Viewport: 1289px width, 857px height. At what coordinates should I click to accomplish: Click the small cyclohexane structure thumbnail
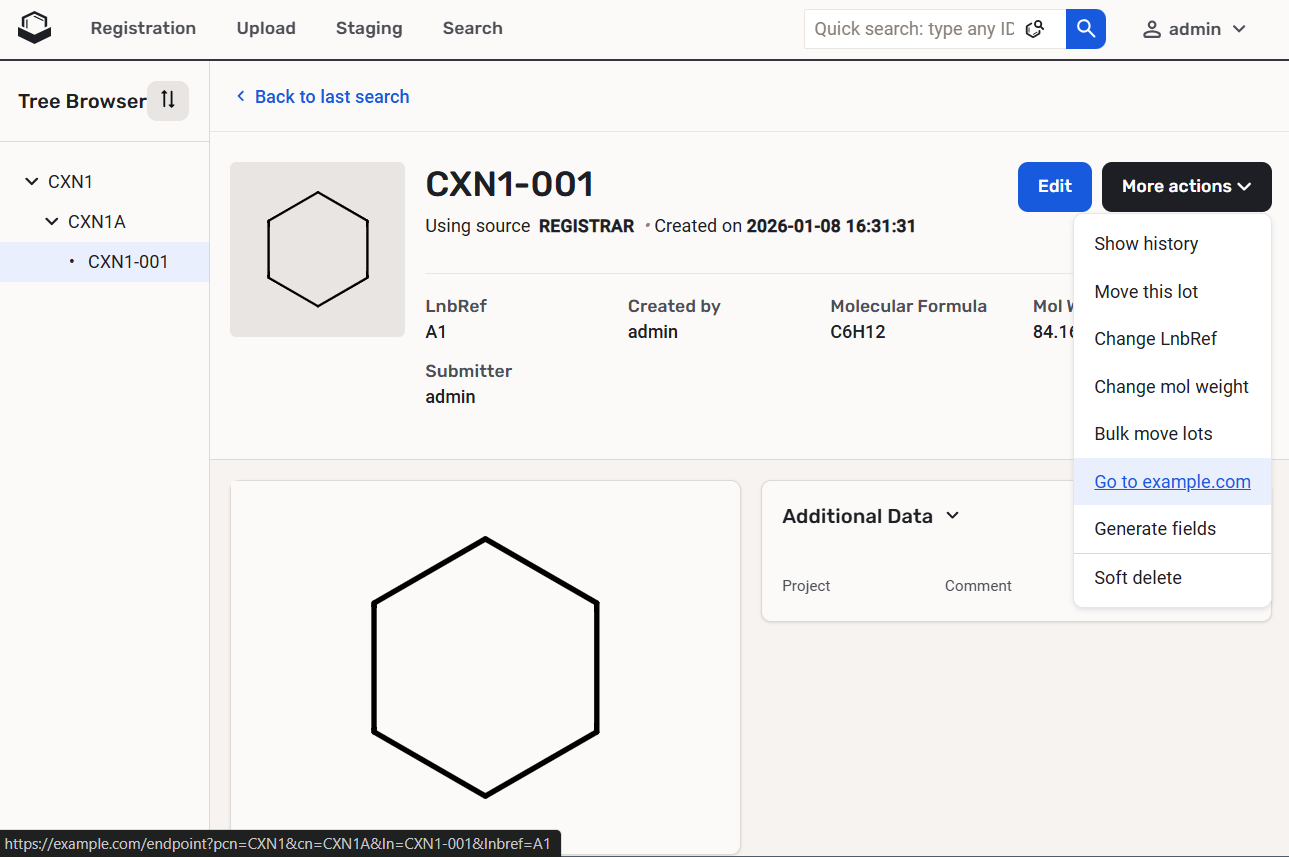point(317,249)
